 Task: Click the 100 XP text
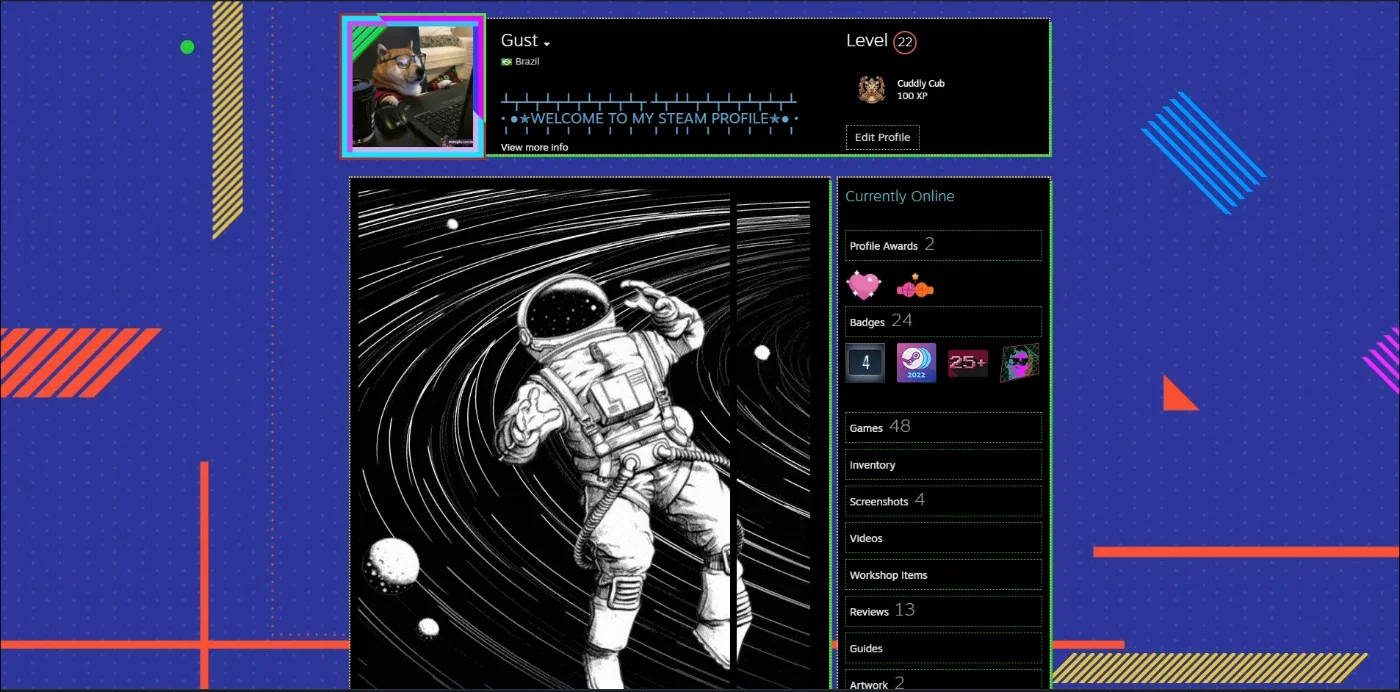click(x=912, y=96)
